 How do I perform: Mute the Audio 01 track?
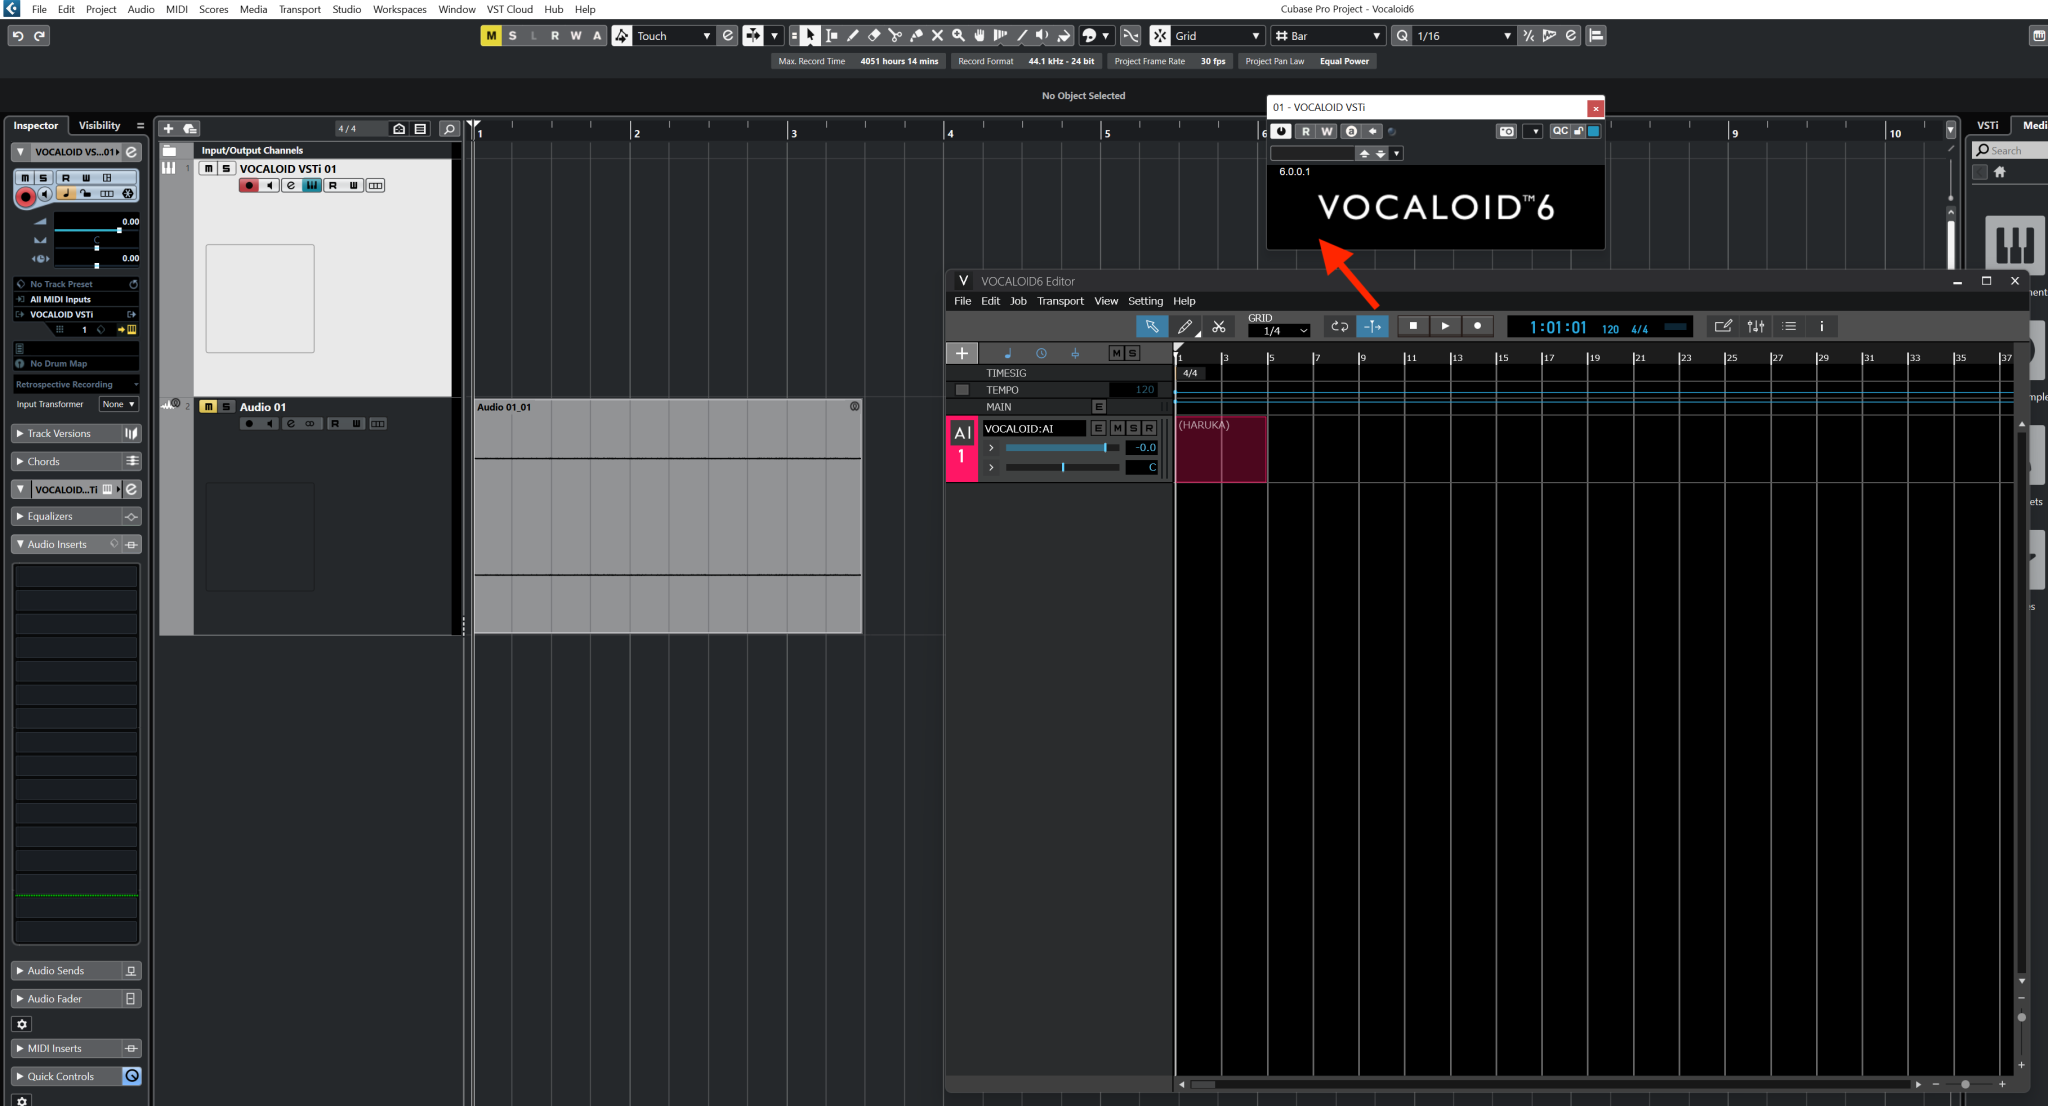210,407
